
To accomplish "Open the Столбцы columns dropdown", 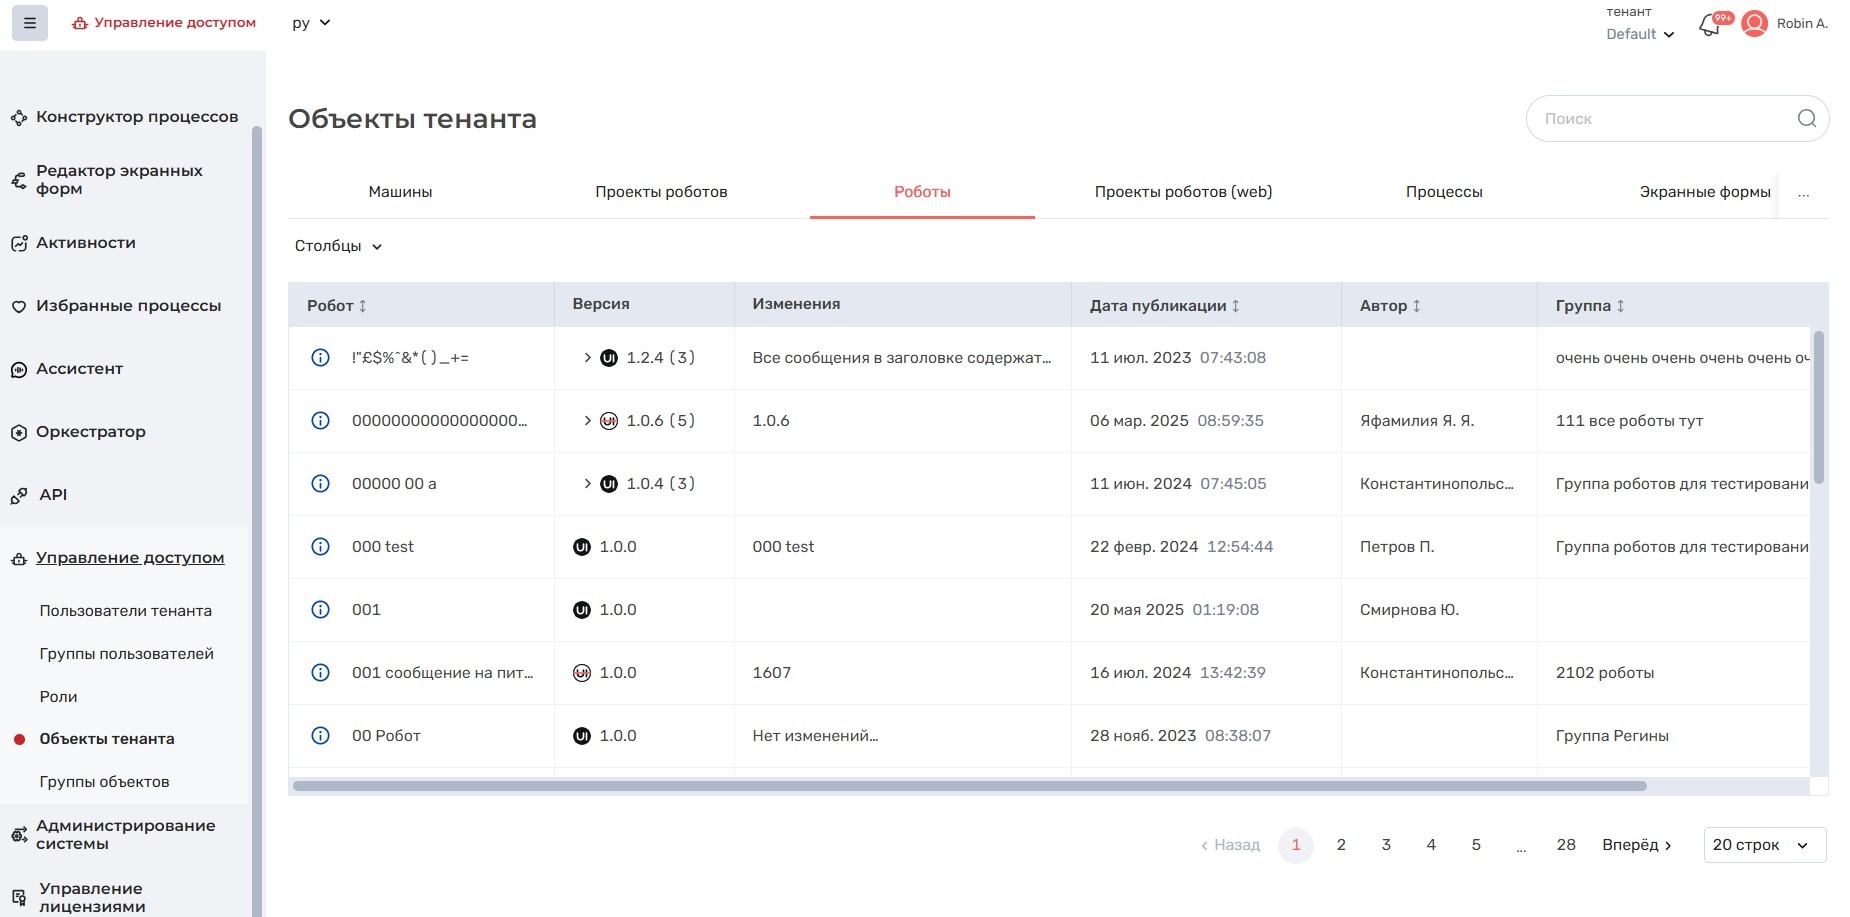I will [x=338, y=246].
